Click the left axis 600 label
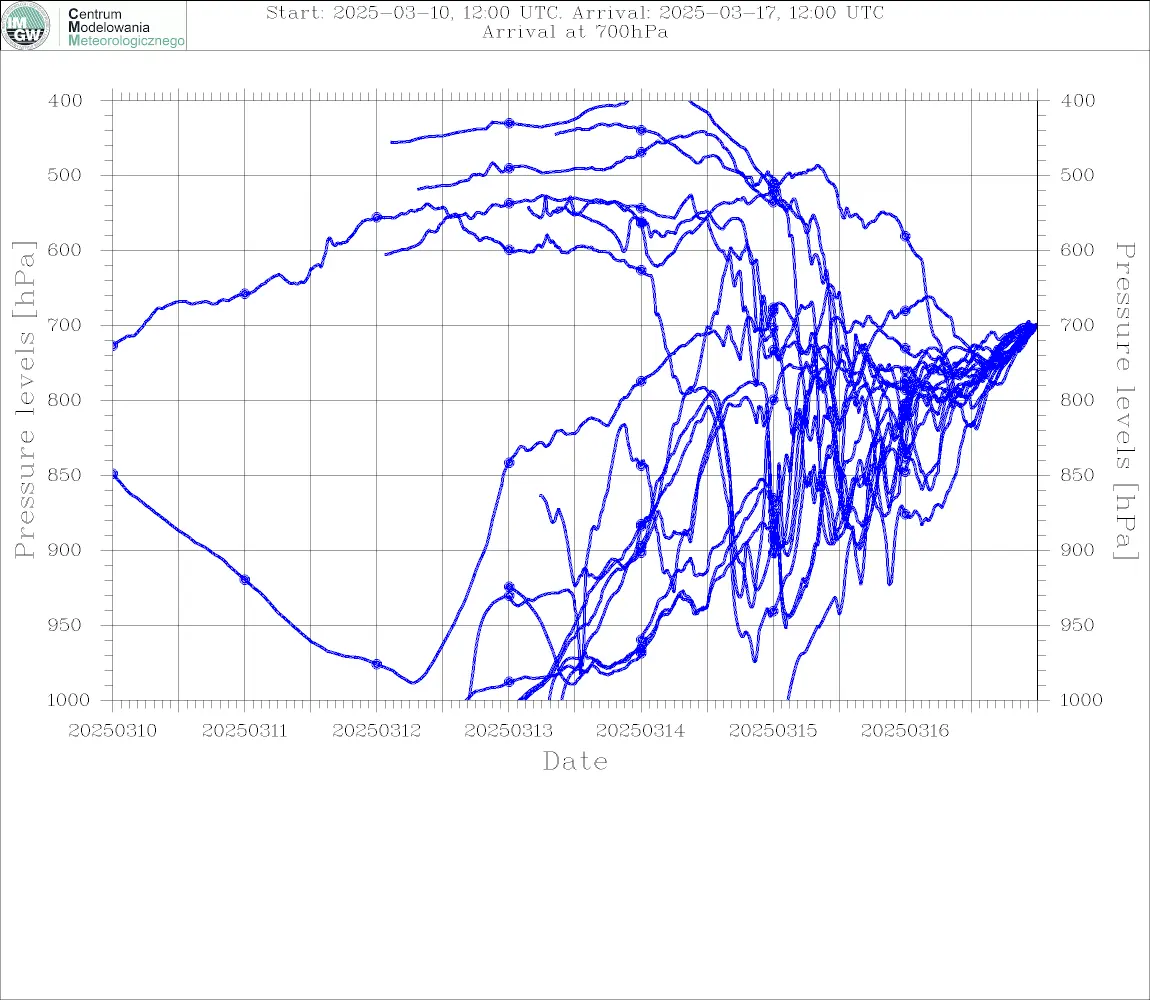Viewport: 1150px width, 1000px height. click(x=65, y=250)
